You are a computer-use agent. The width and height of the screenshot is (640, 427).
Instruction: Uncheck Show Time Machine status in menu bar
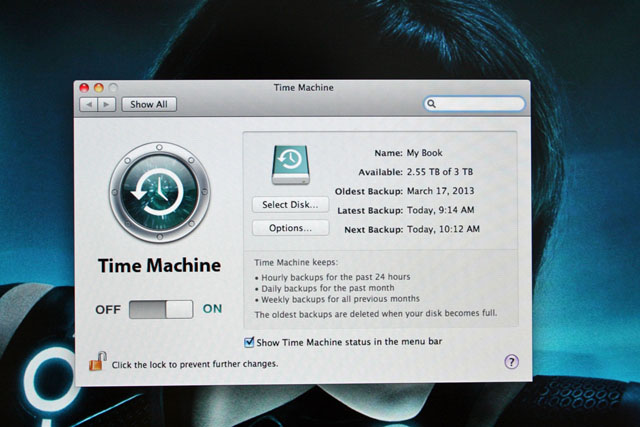(x=249, y=342)
